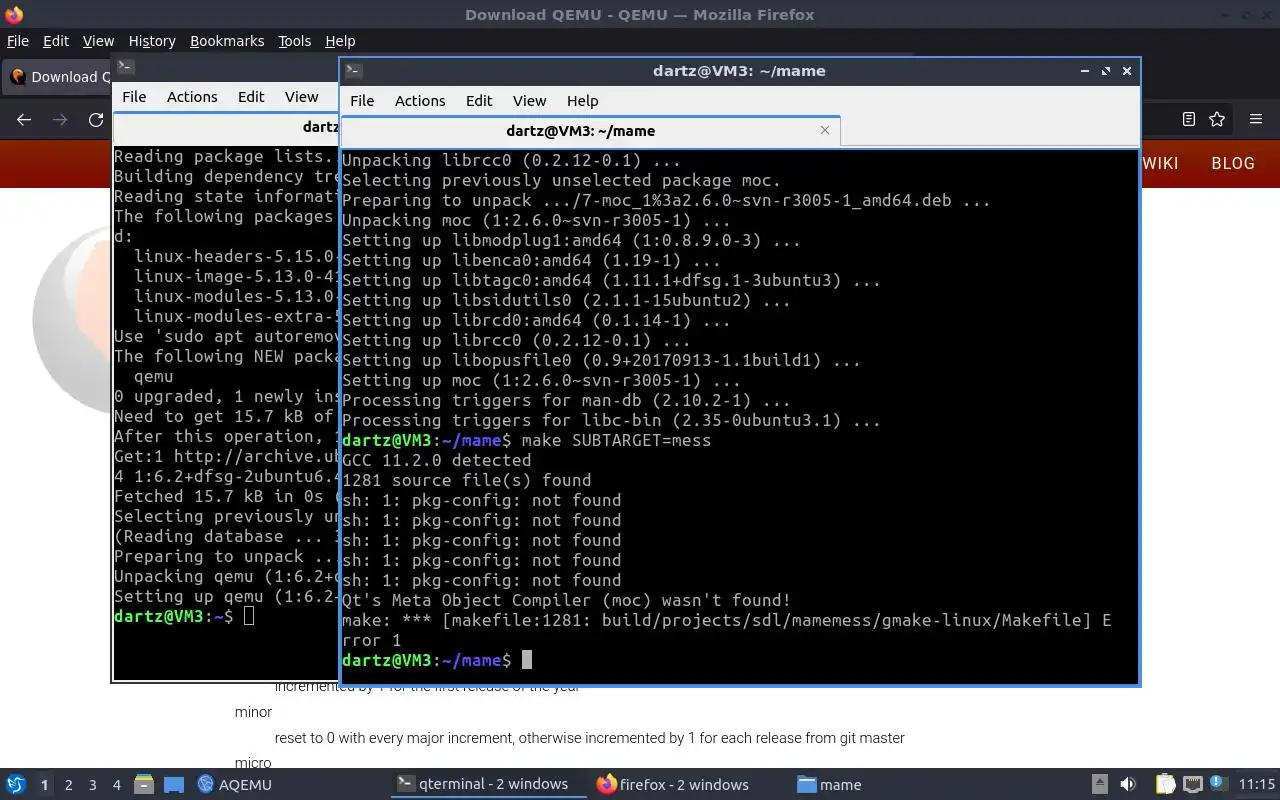The image size is (1280, 800).
Task: Open View menu in ~/mame terminal
Action: pyautogui.click(x=529, y=100)
